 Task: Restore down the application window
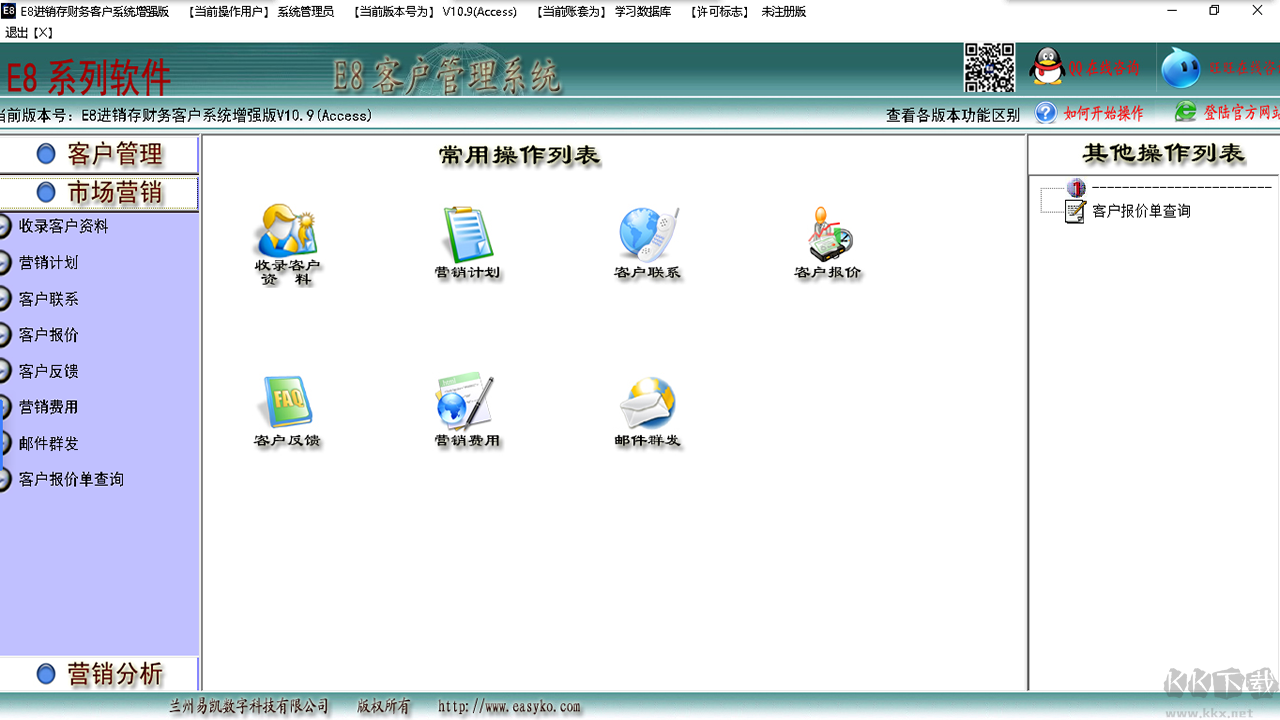[x=1214, y=11]
